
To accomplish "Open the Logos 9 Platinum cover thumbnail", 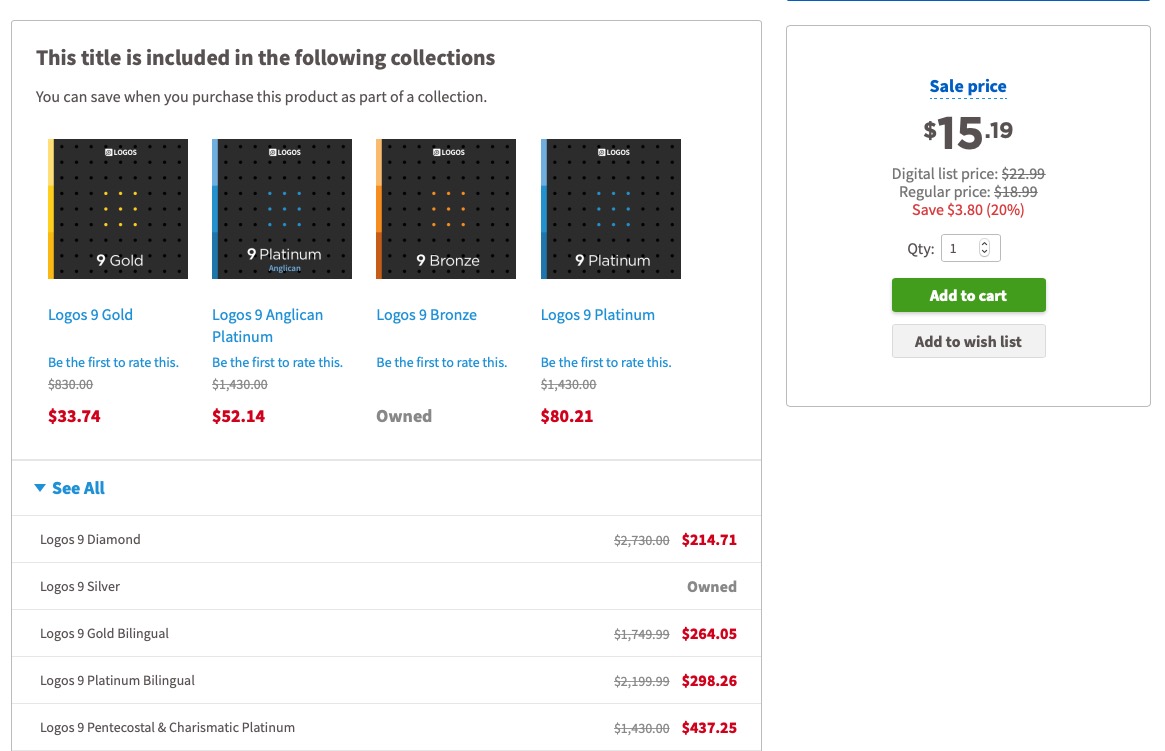I will tap(611, 209).
